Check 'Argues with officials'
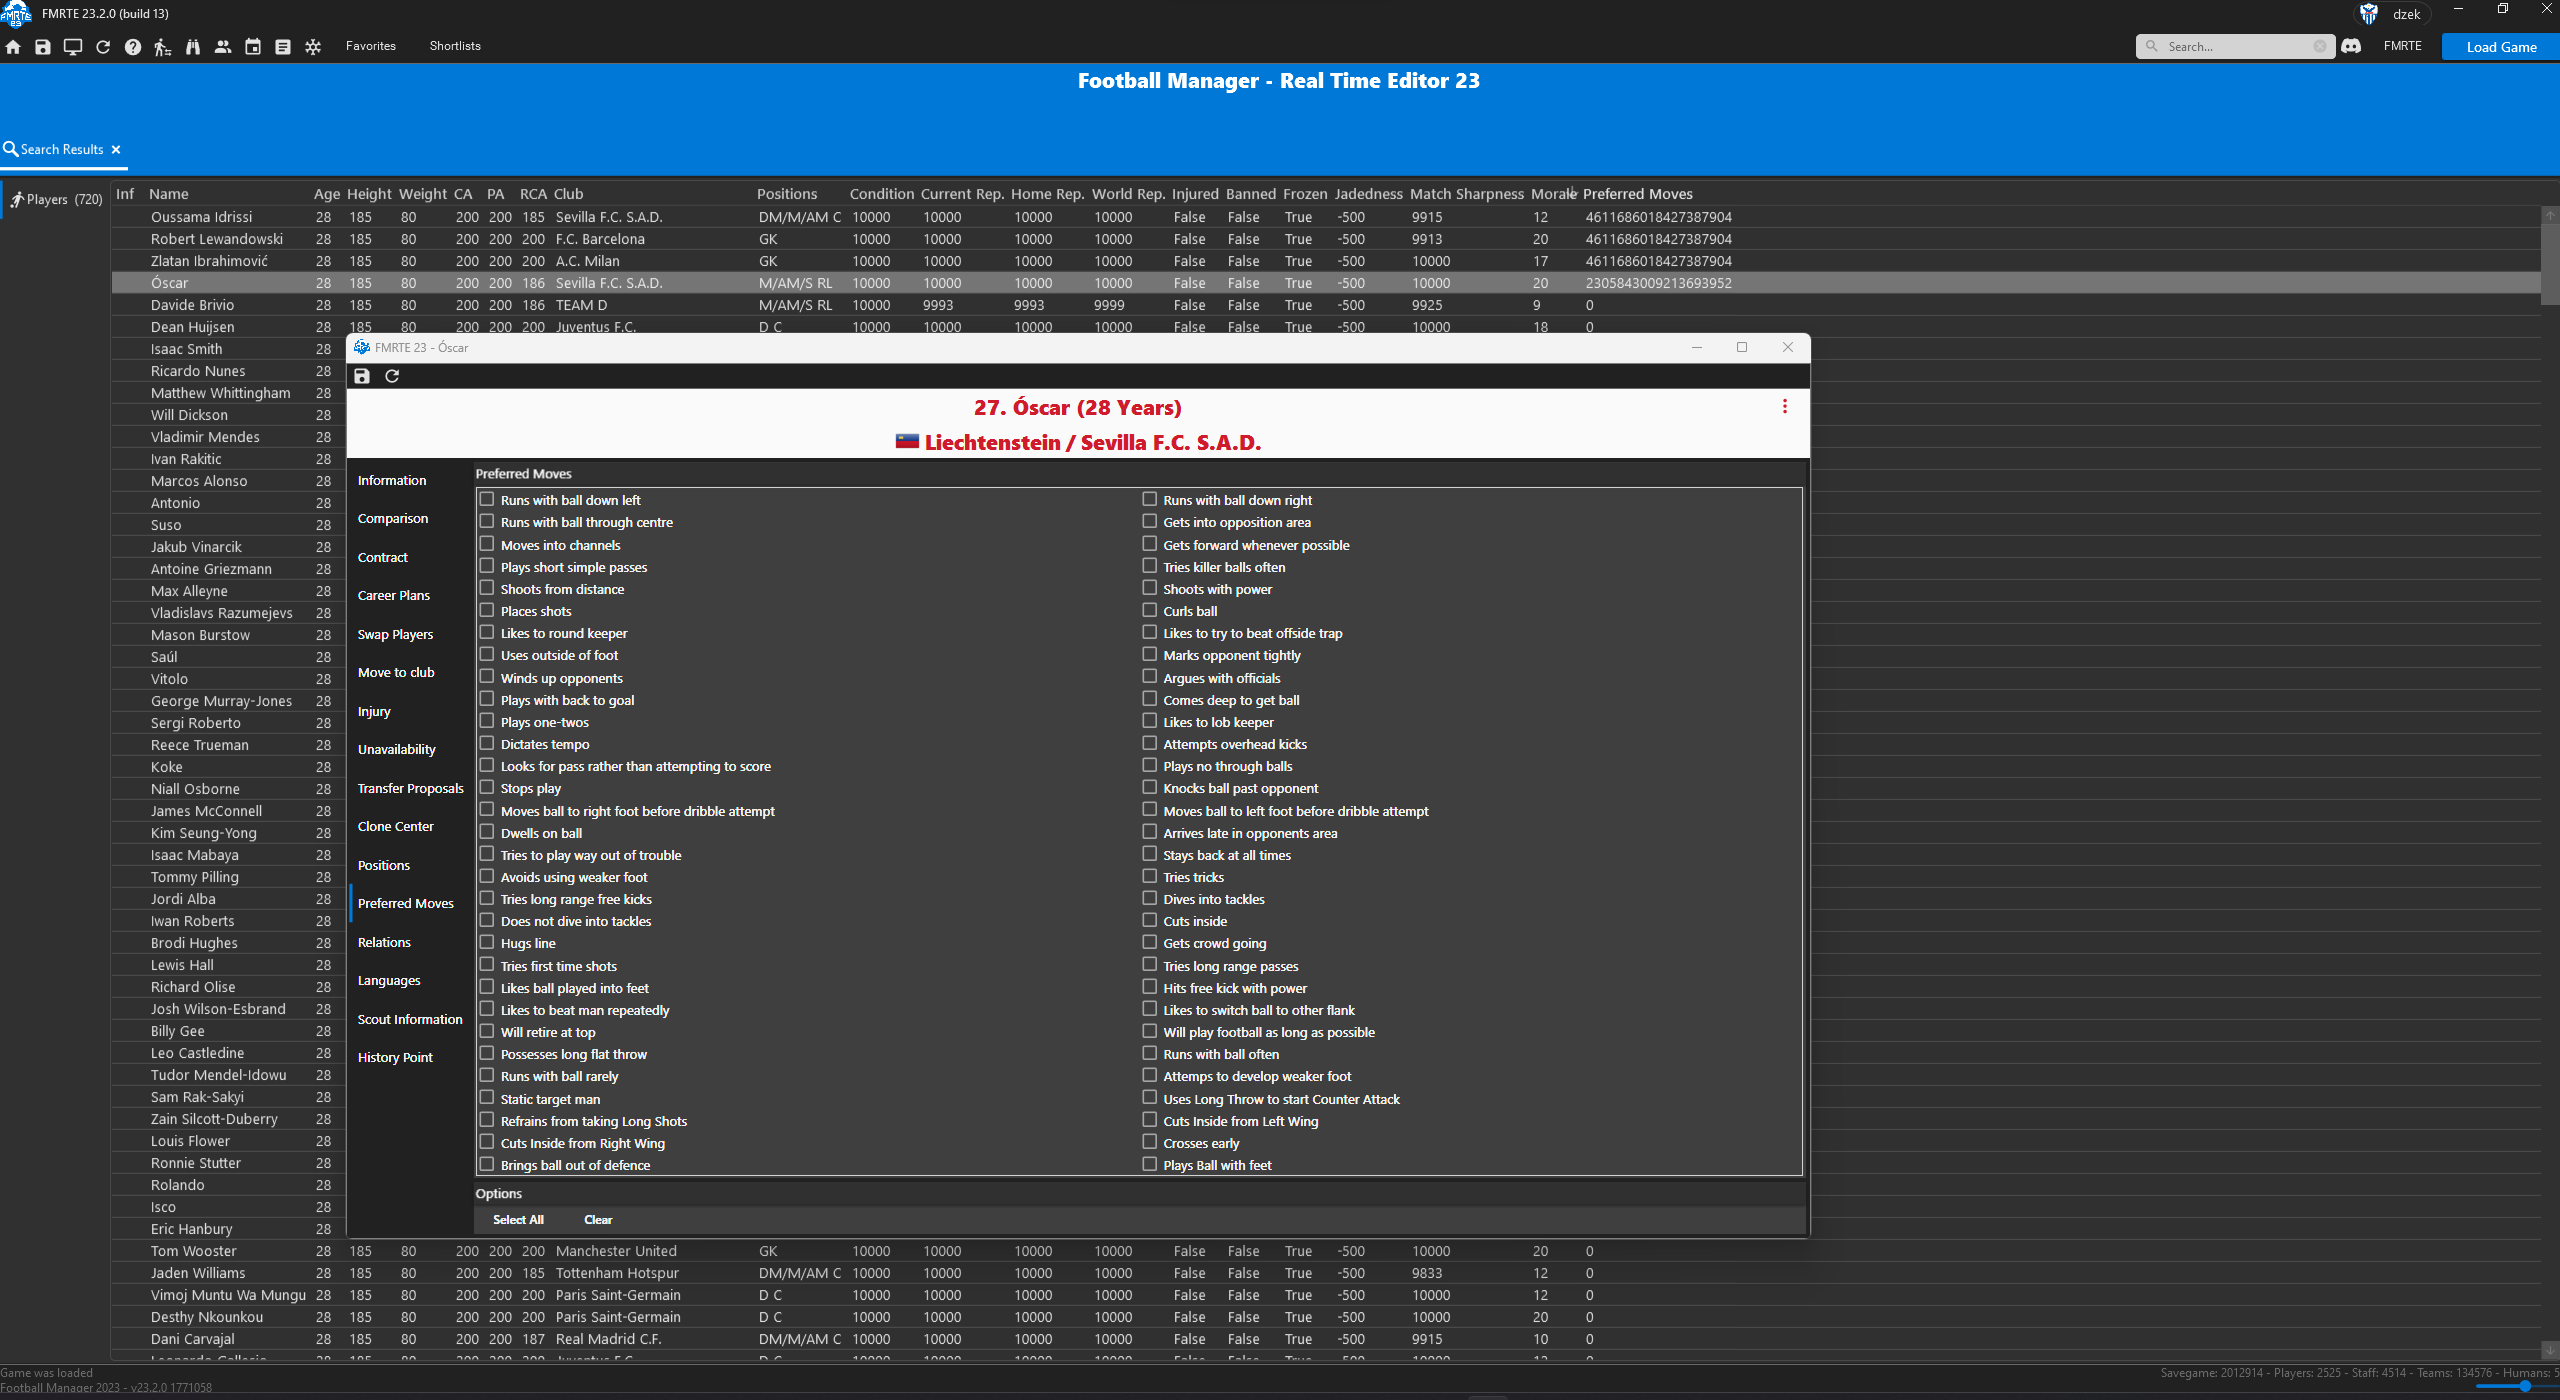 click(x=1150, y=677)
